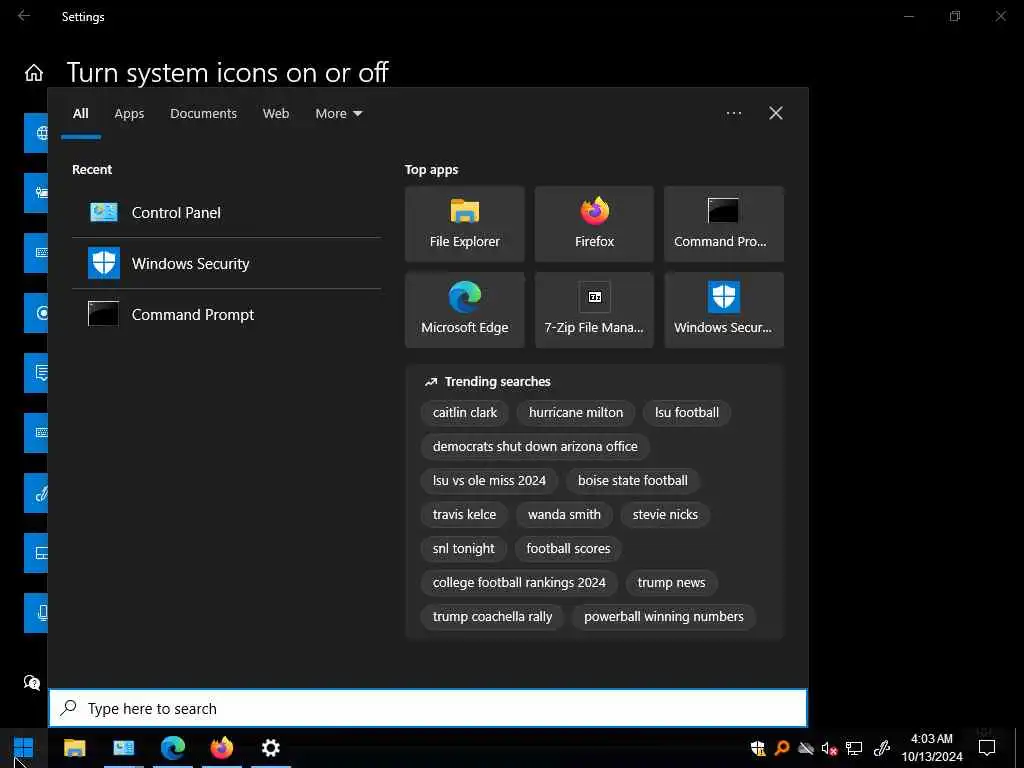Search trending 'travis kelce'

464,515
